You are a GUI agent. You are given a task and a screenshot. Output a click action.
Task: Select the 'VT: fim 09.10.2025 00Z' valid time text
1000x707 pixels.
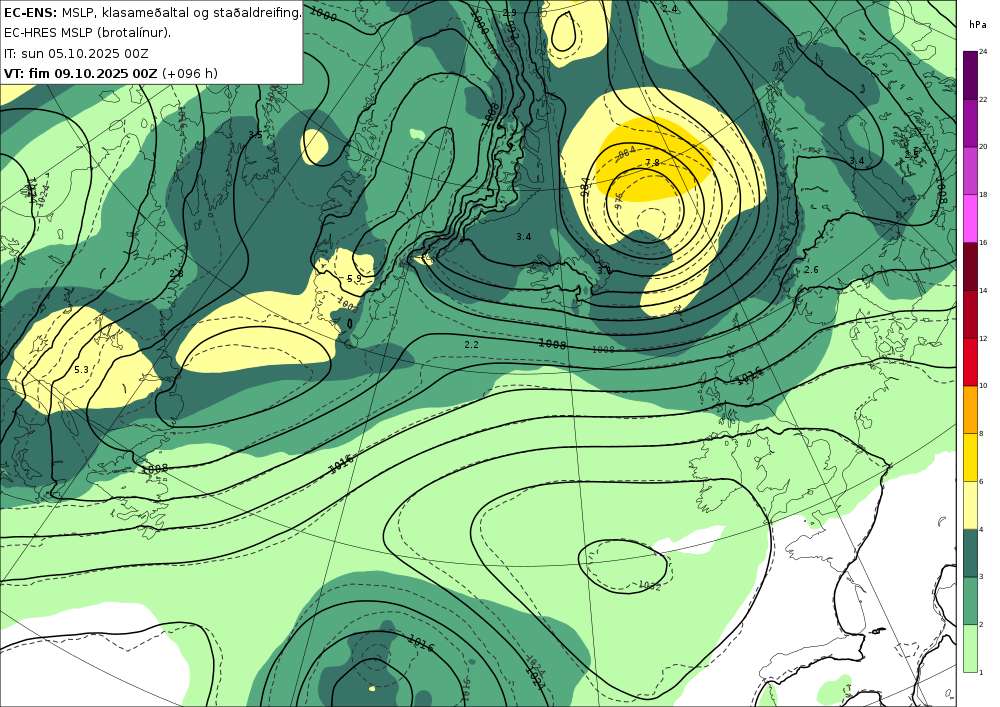click(80, 73)
